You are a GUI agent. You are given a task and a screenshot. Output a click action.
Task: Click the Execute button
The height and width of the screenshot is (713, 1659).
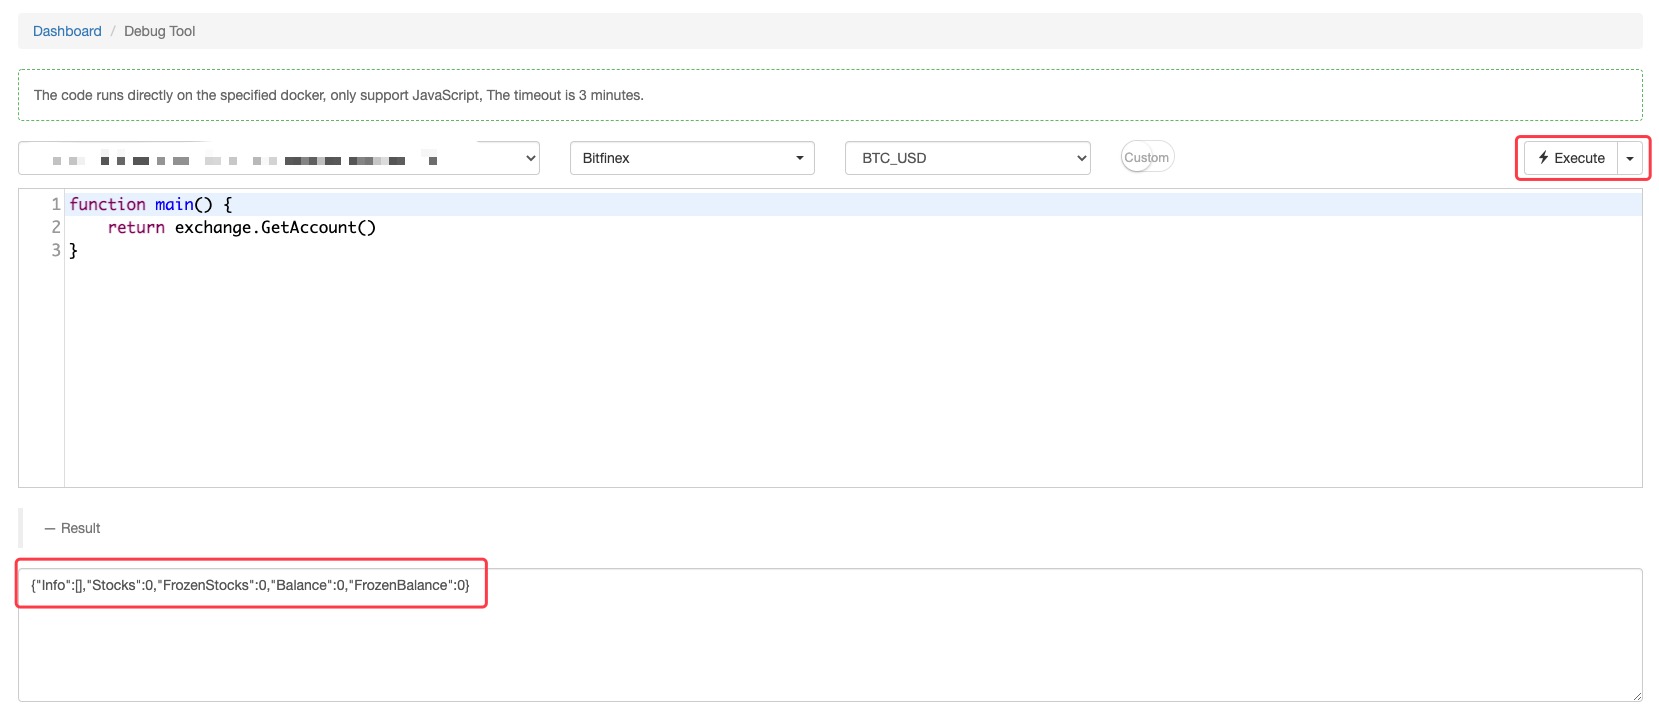1571,158
